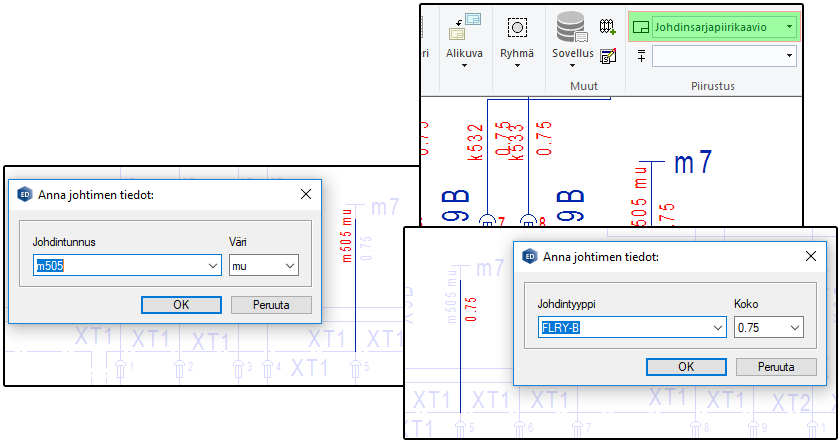Open the Alikuva tool icon
The image size is (840, 443).
[464, 27]
